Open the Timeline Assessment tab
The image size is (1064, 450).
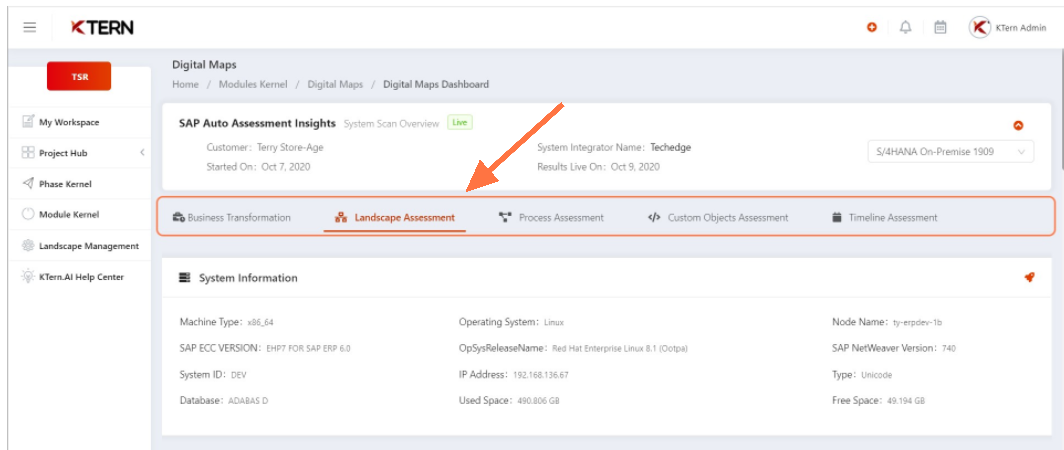point(885,218)
